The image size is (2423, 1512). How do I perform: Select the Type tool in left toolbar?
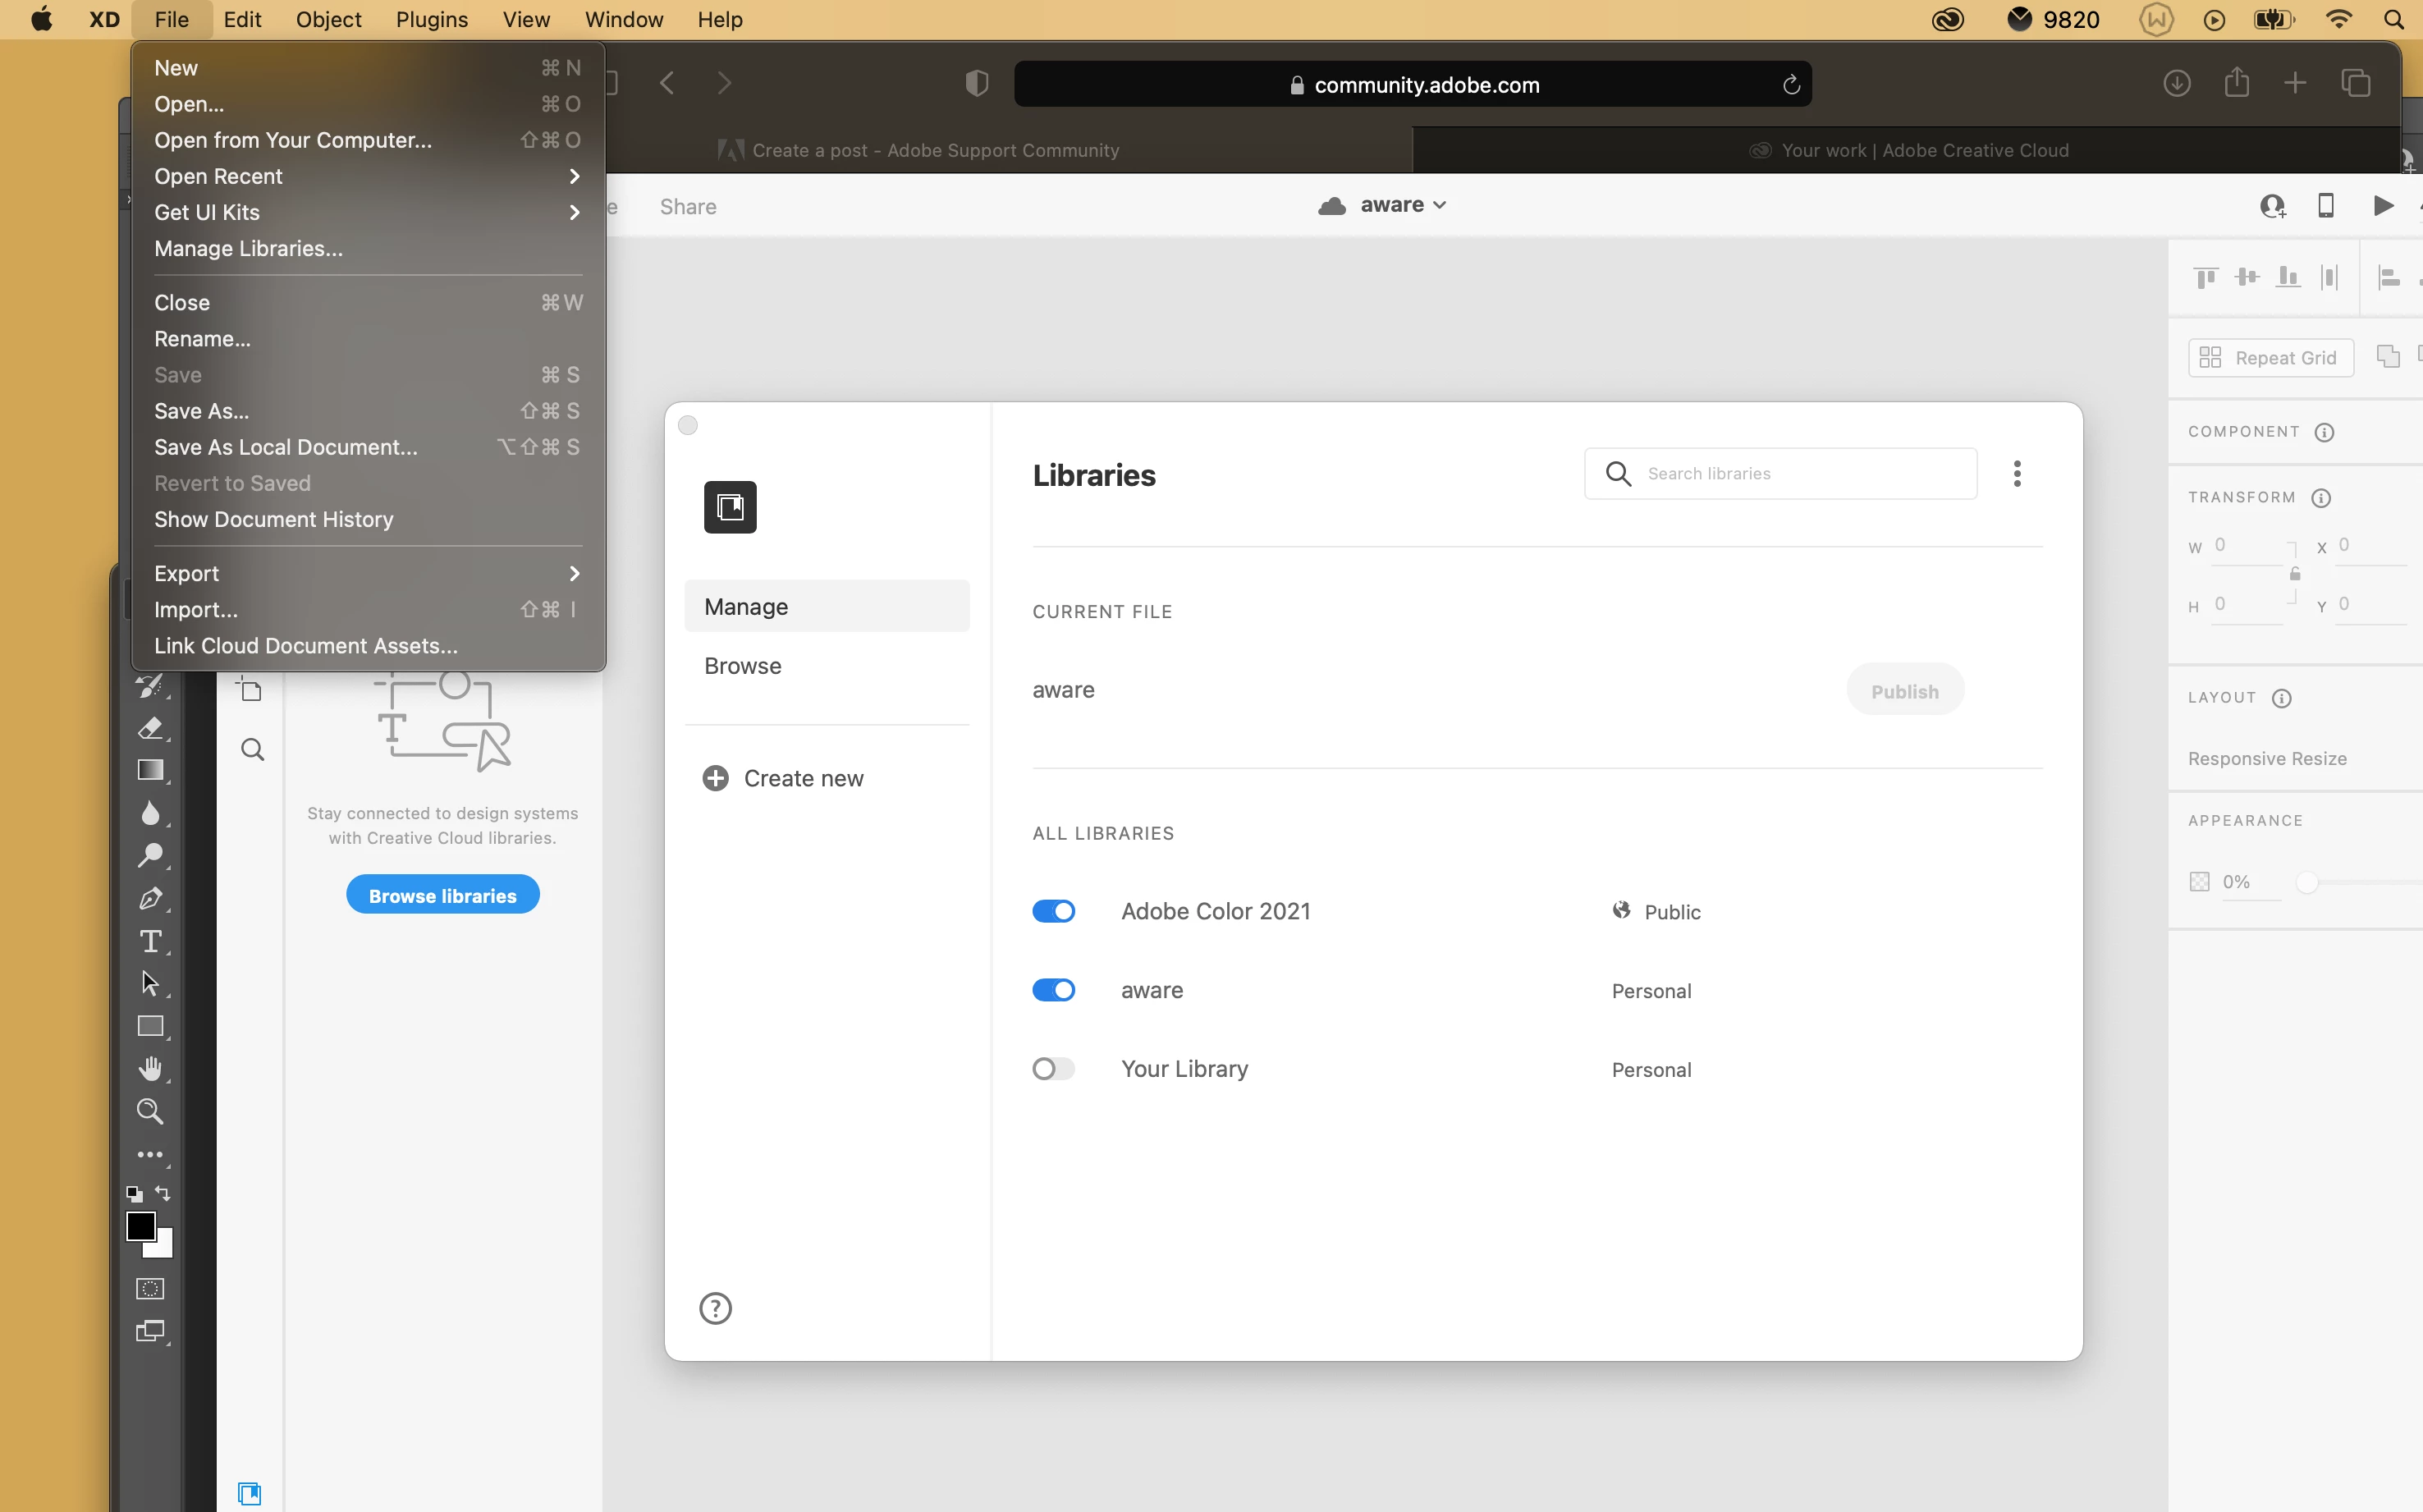click(x=150, y=941)
